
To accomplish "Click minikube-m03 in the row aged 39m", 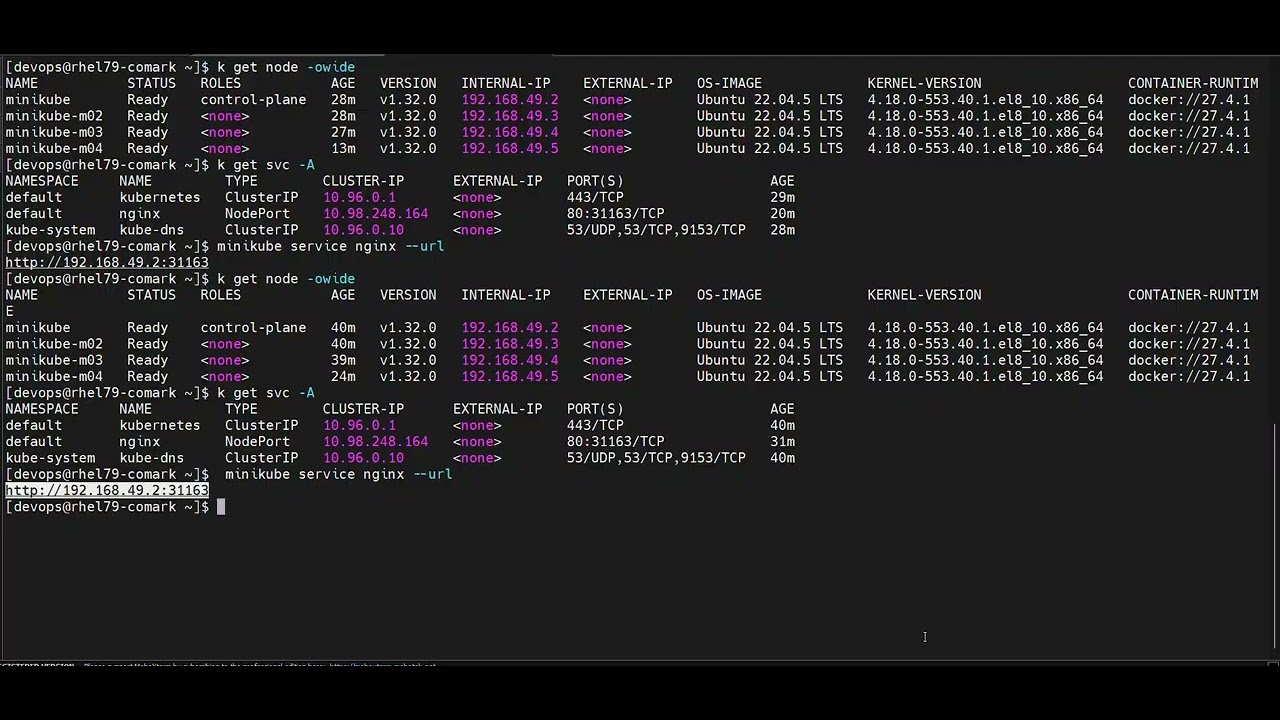I will 54,360.
